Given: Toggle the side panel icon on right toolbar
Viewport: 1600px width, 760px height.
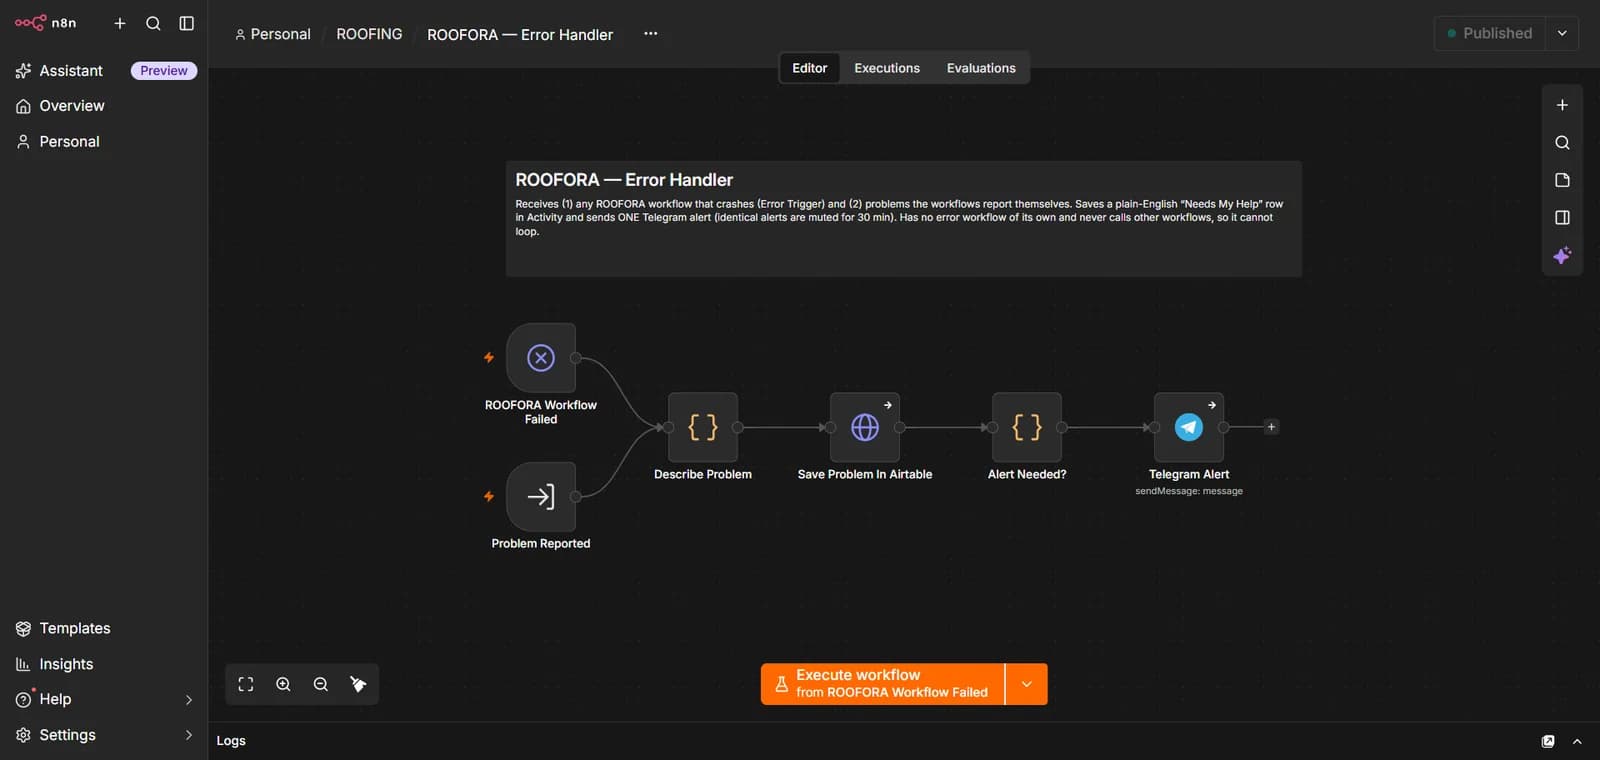Looking at the screenshot, I should pyautogui.click(x=1562, y=218).
